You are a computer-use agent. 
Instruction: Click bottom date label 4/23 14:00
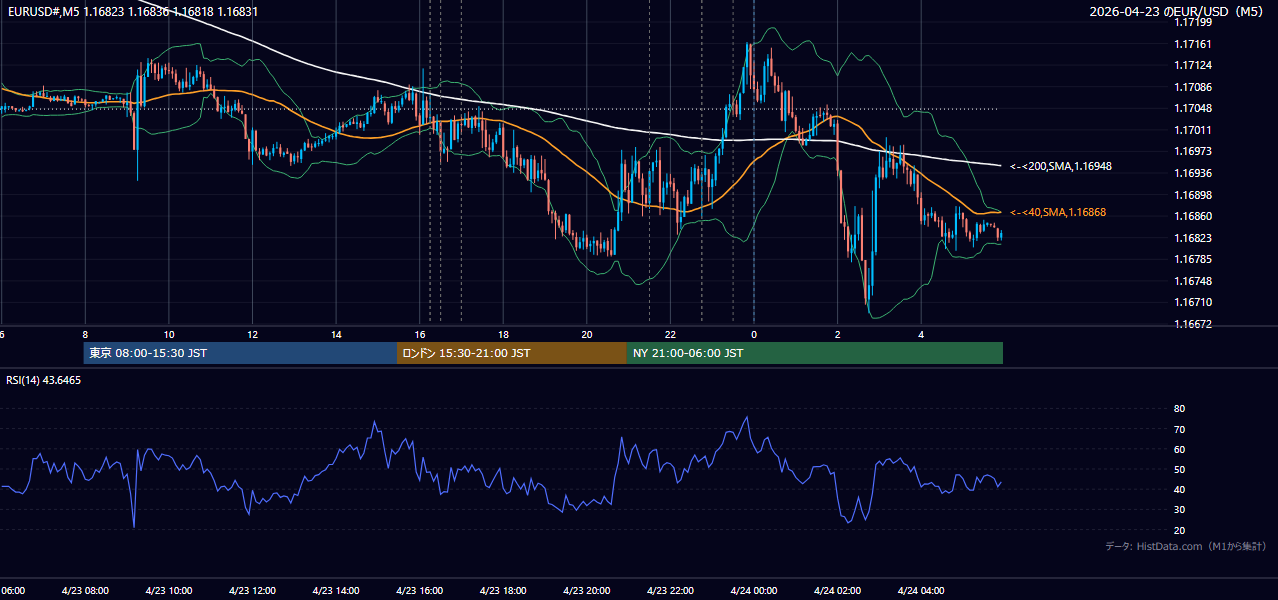point(337,591)
